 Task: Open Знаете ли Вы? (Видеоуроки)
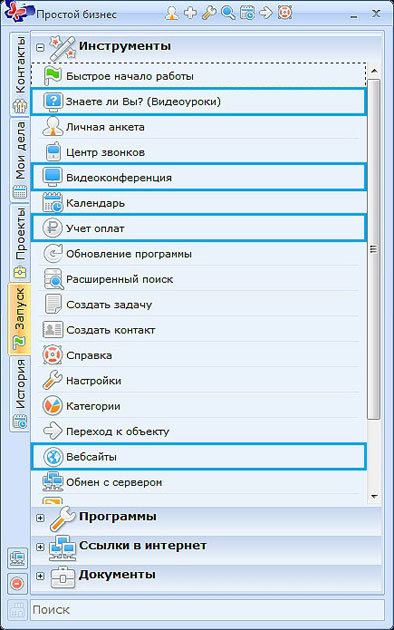pyautogui.click(x=198, y=102)
